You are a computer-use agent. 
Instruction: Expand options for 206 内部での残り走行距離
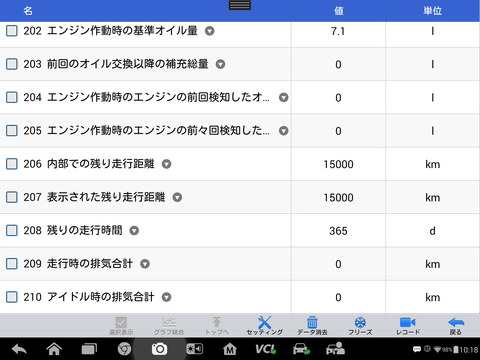pyautogui.click(x=166, y=164)
